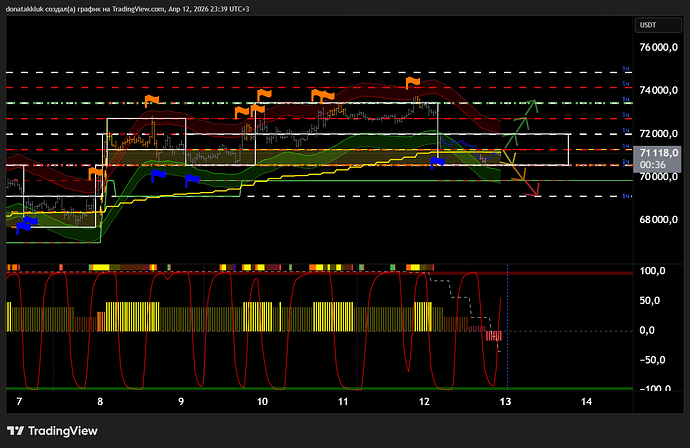
Task: Select date 9 on the time axis
Action: click(181, 401)
